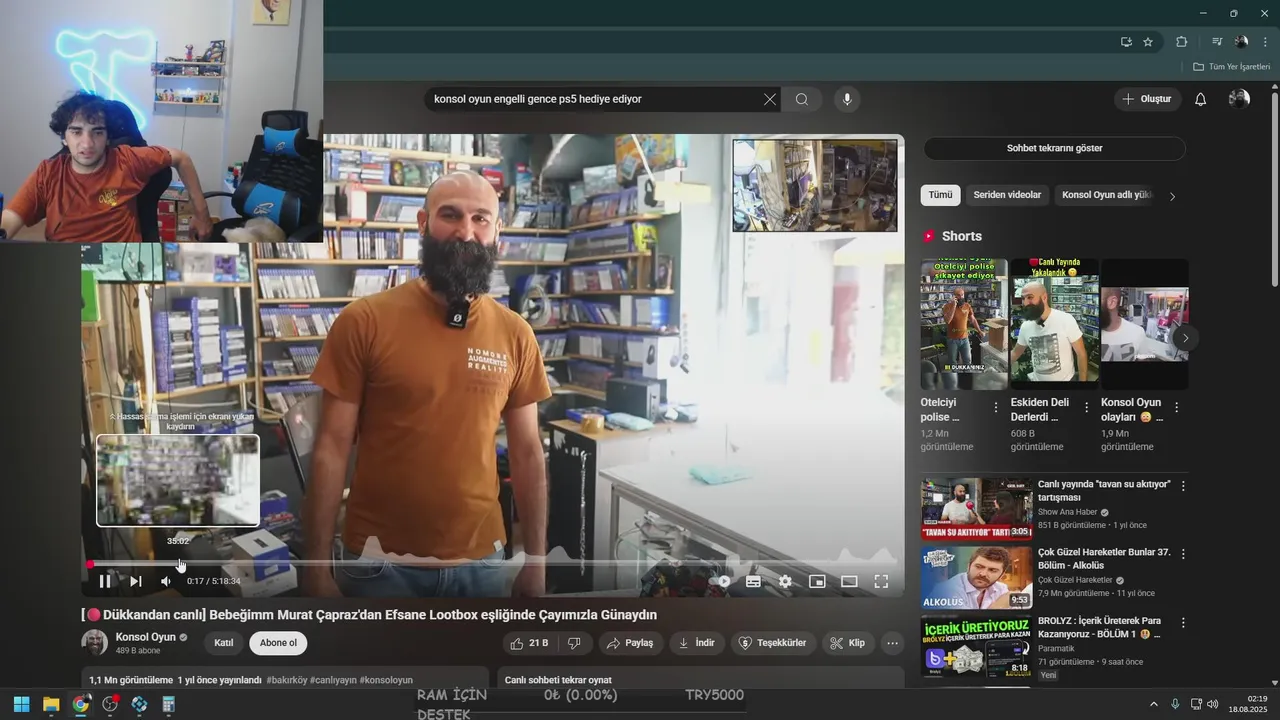Switch to miniplayer mode
1280x720 pixels.
(x=817, y=581)
